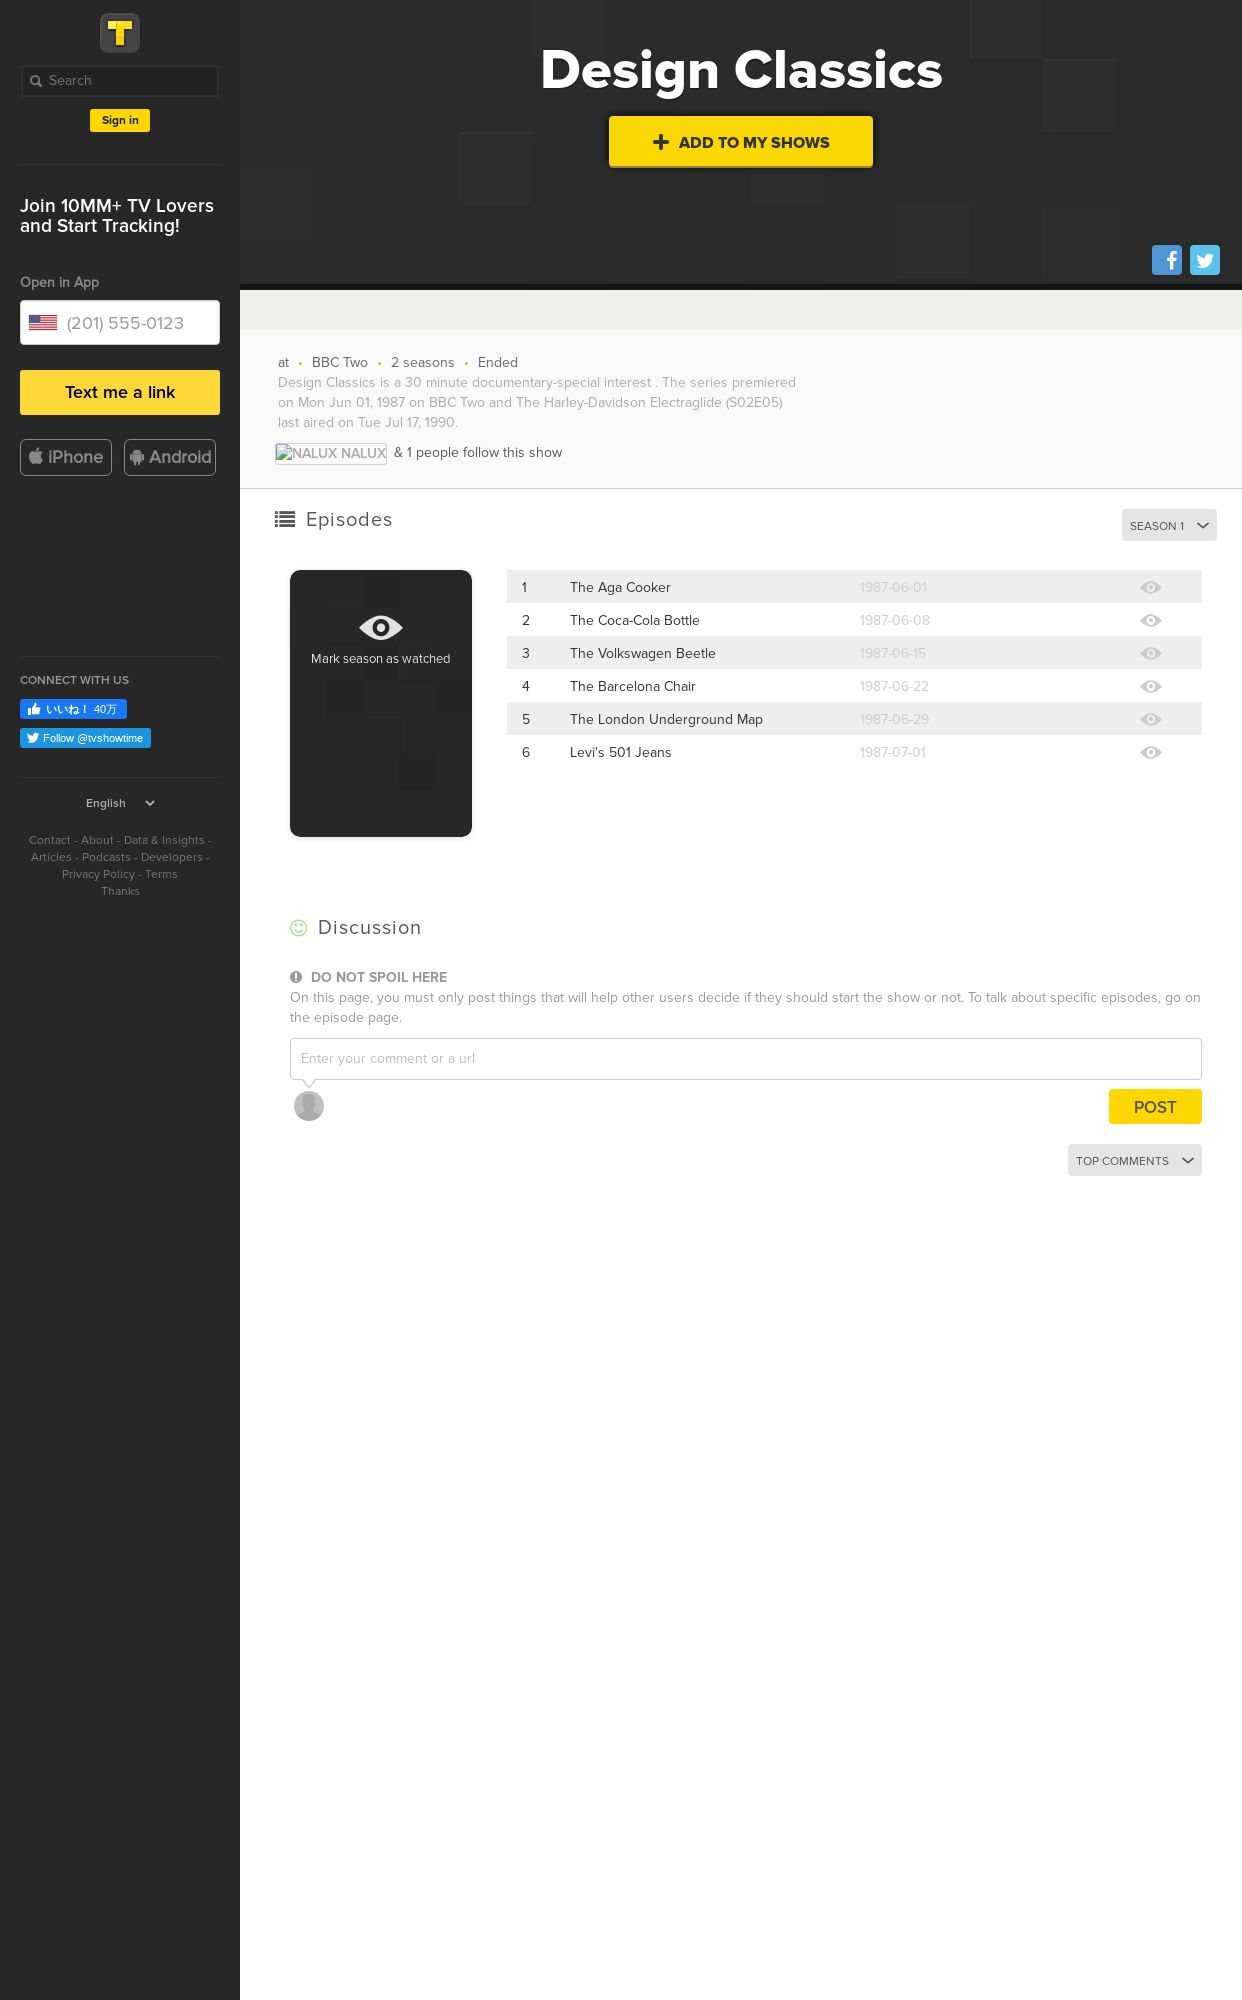Share show on Twitter icon

pos(1205,260)
